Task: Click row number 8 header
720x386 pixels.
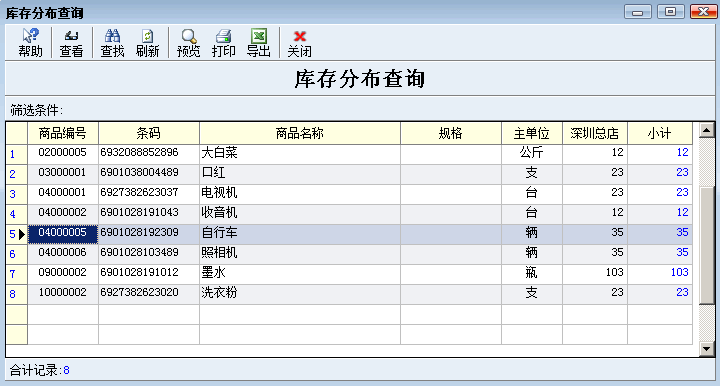Action: coord(17,294)
